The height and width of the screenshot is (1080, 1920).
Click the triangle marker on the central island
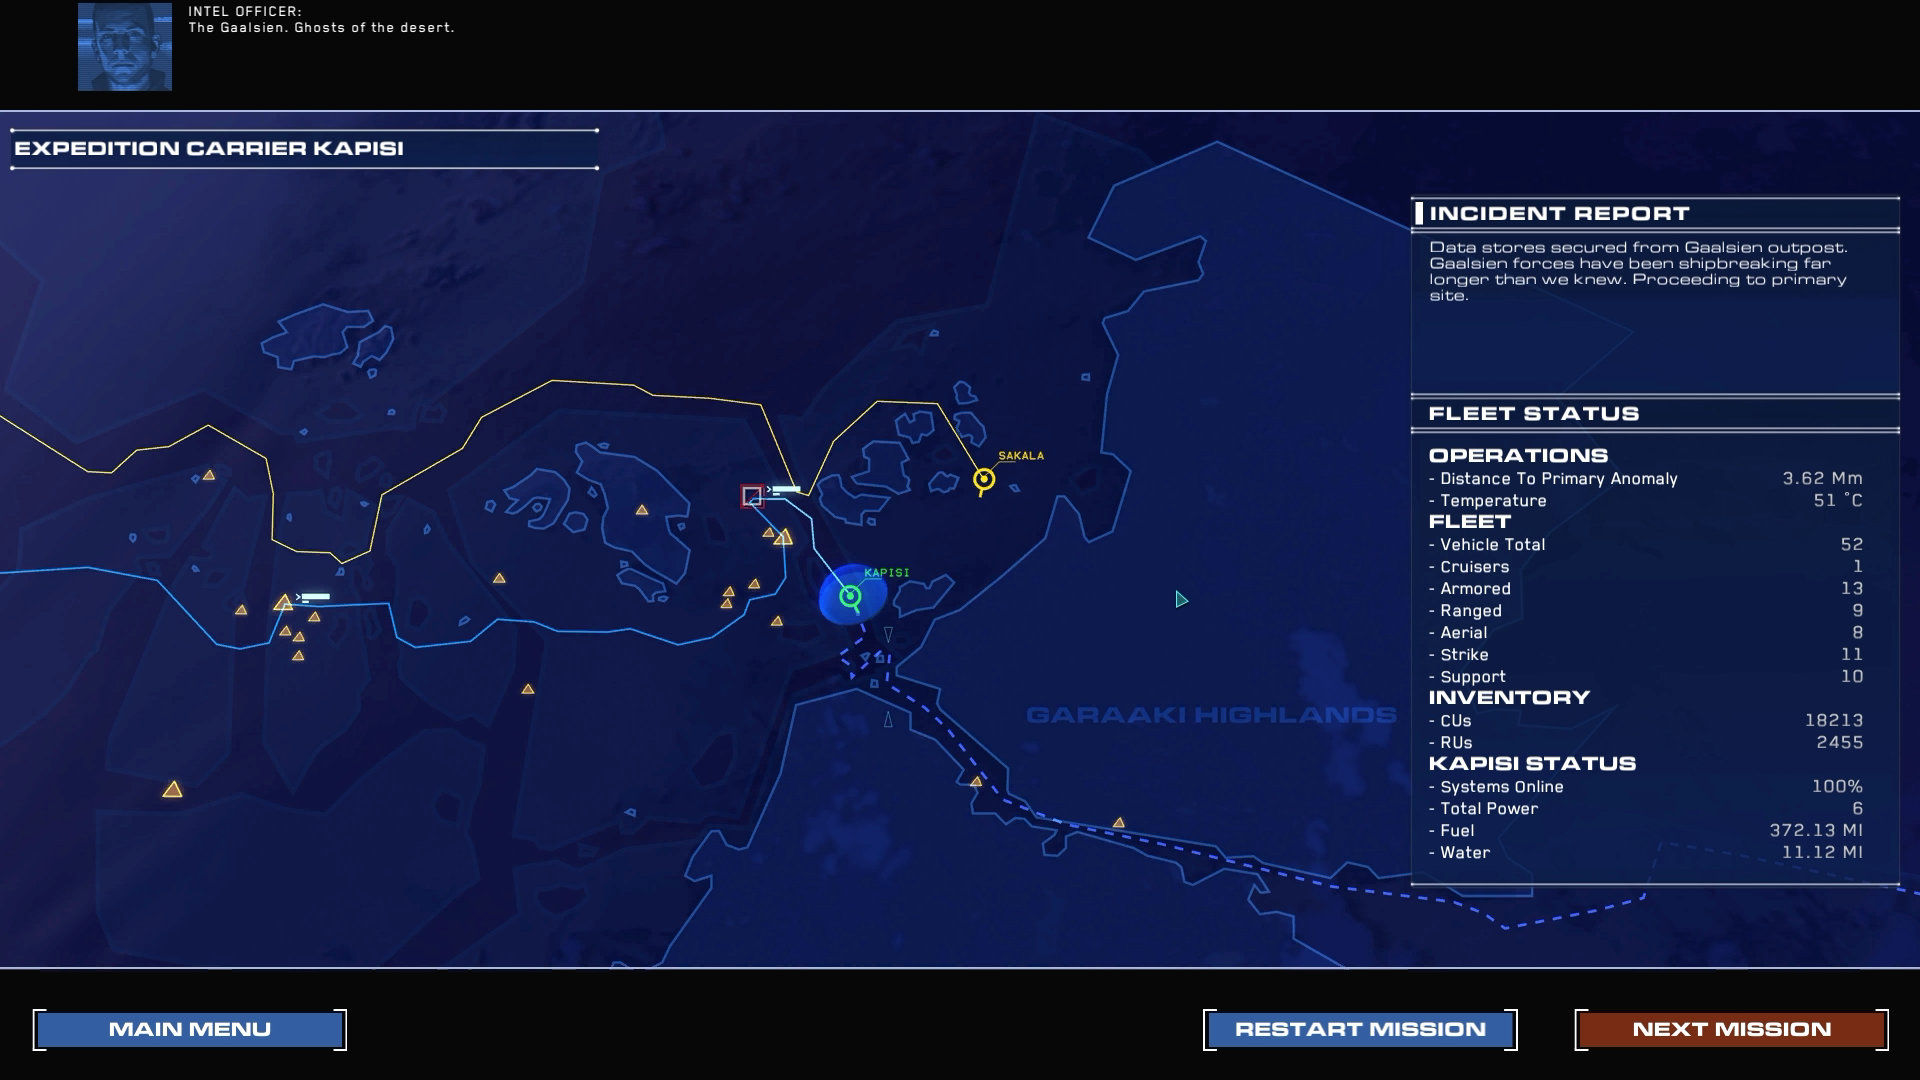pos(642,510)
